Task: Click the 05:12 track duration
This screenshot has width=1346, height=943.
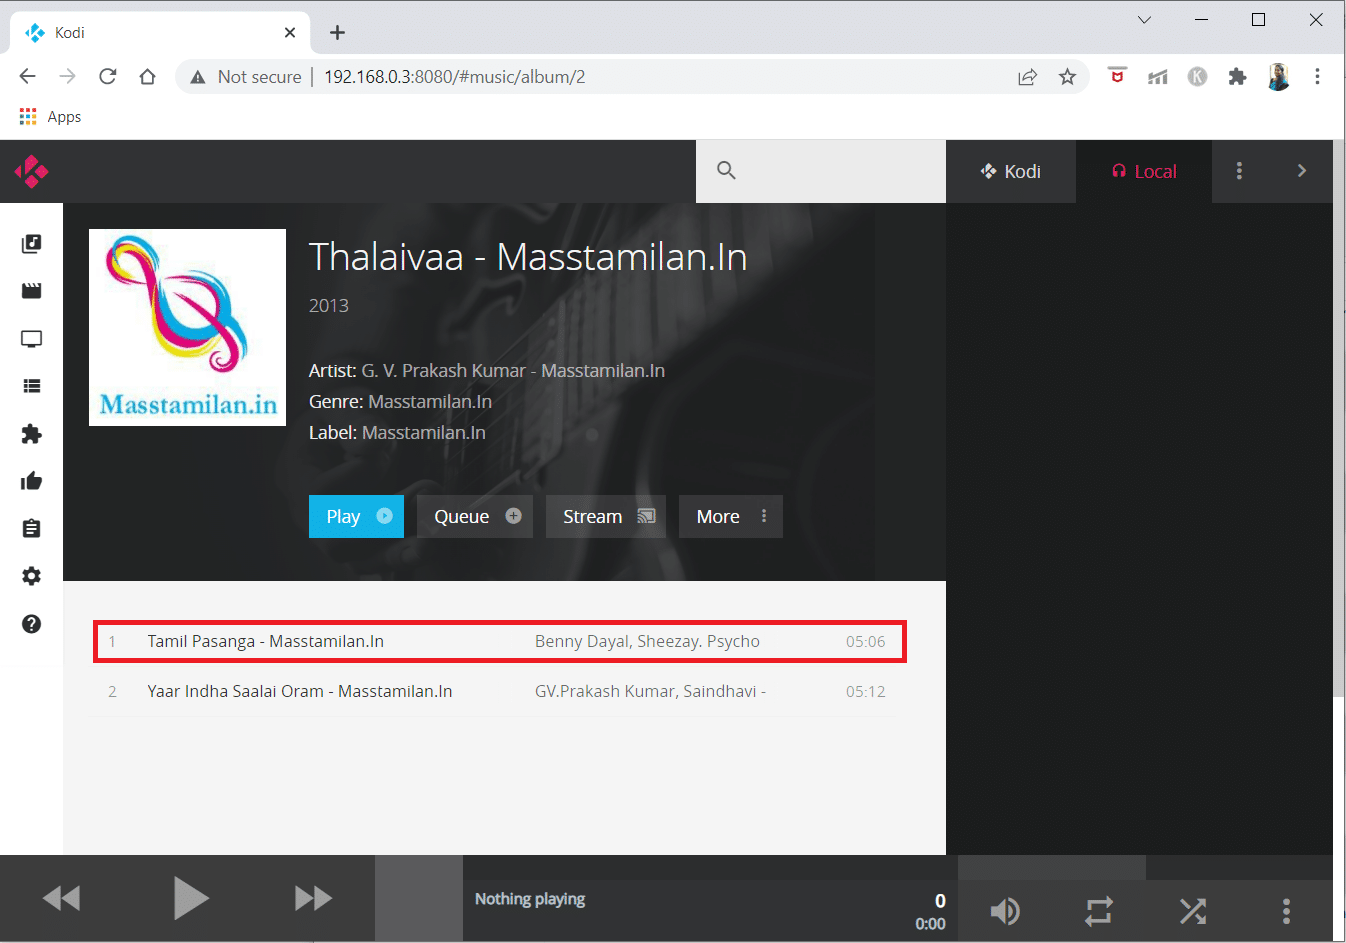Action: tap(865, 691)
